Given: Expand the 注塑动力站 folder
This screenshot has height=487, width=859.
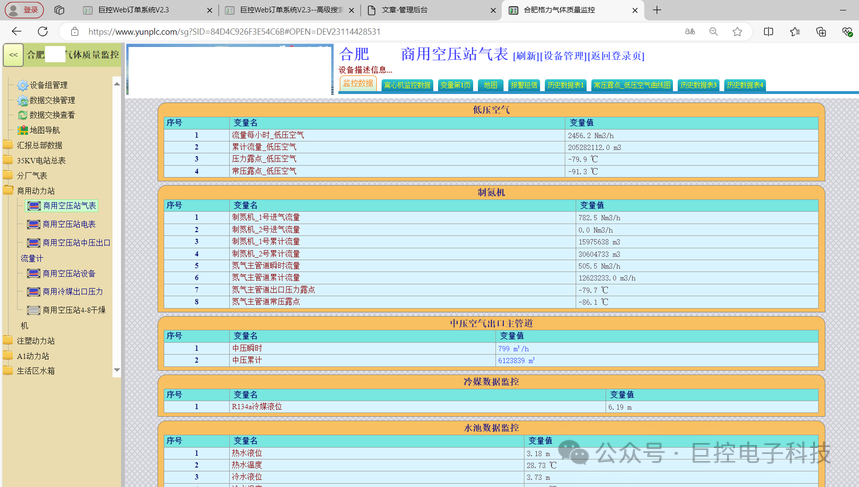Looking at the screenshot, I should (x=36, y=341).
